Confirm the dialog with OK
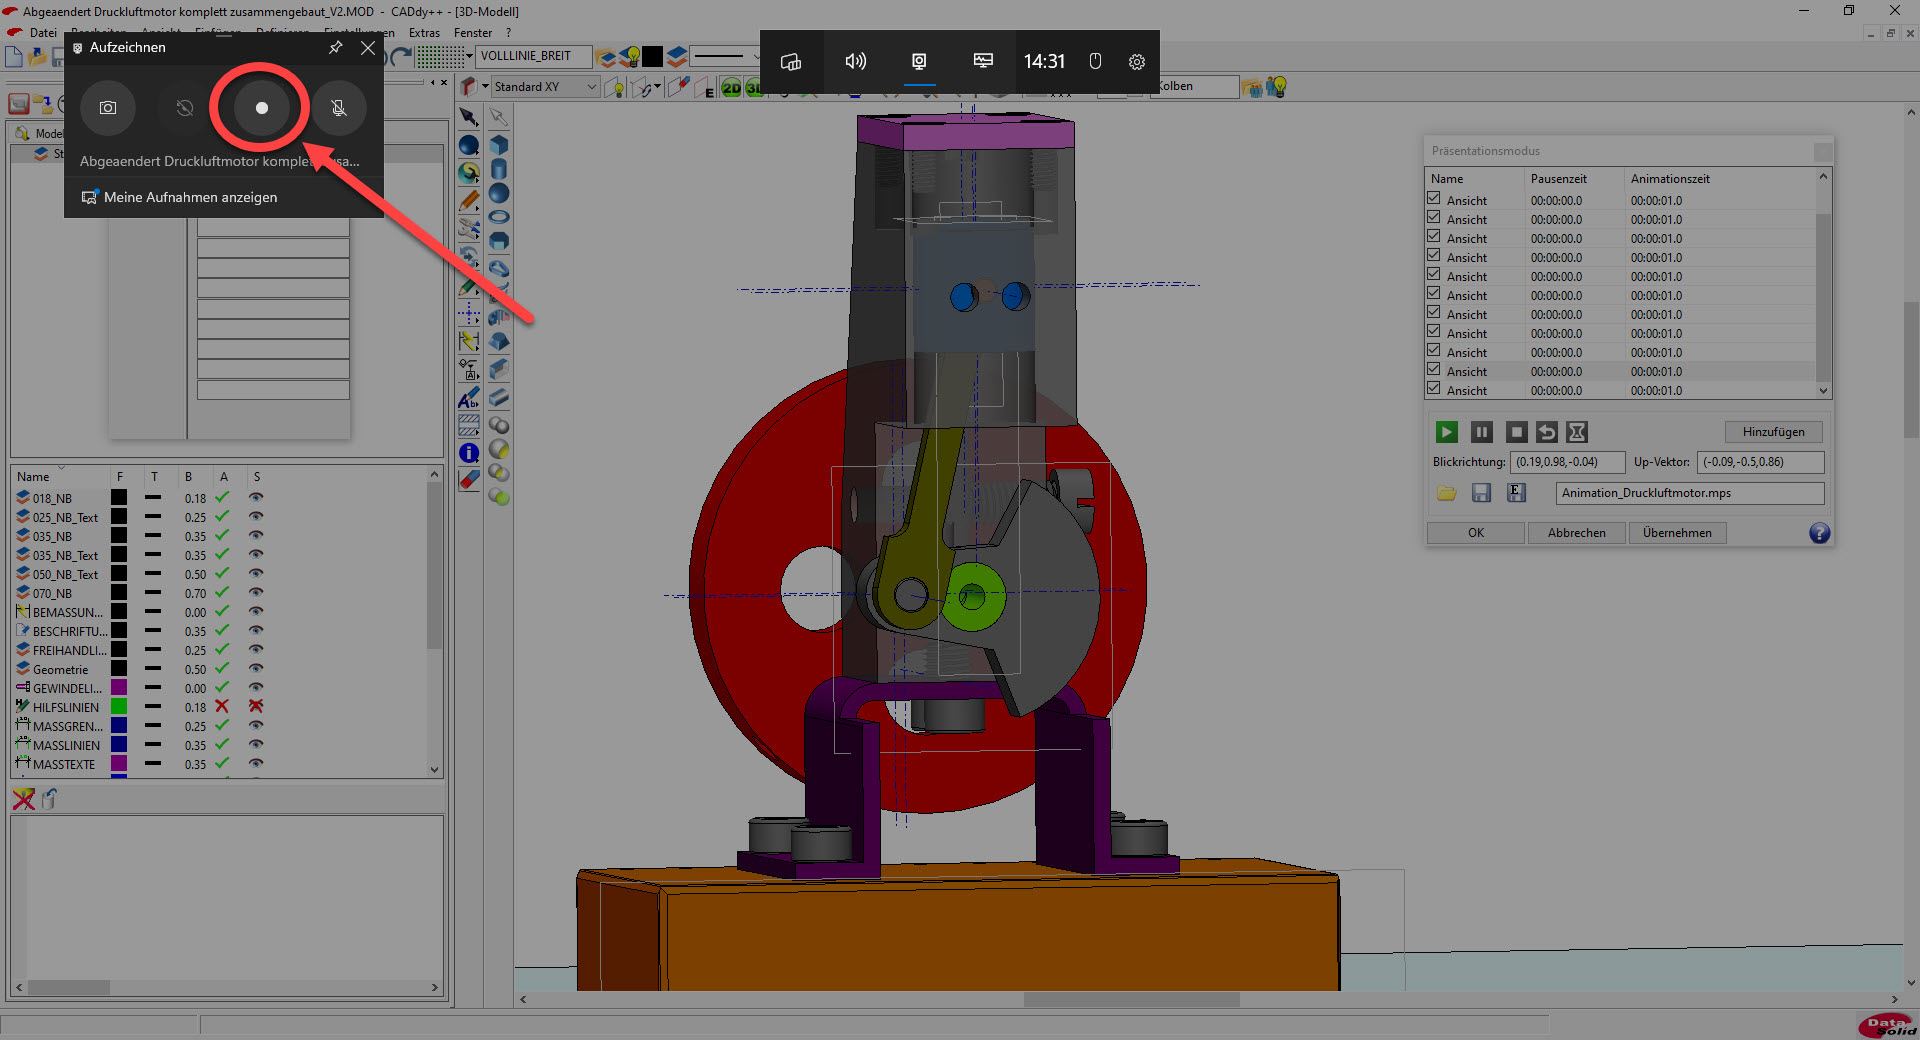 [1475, 533]
